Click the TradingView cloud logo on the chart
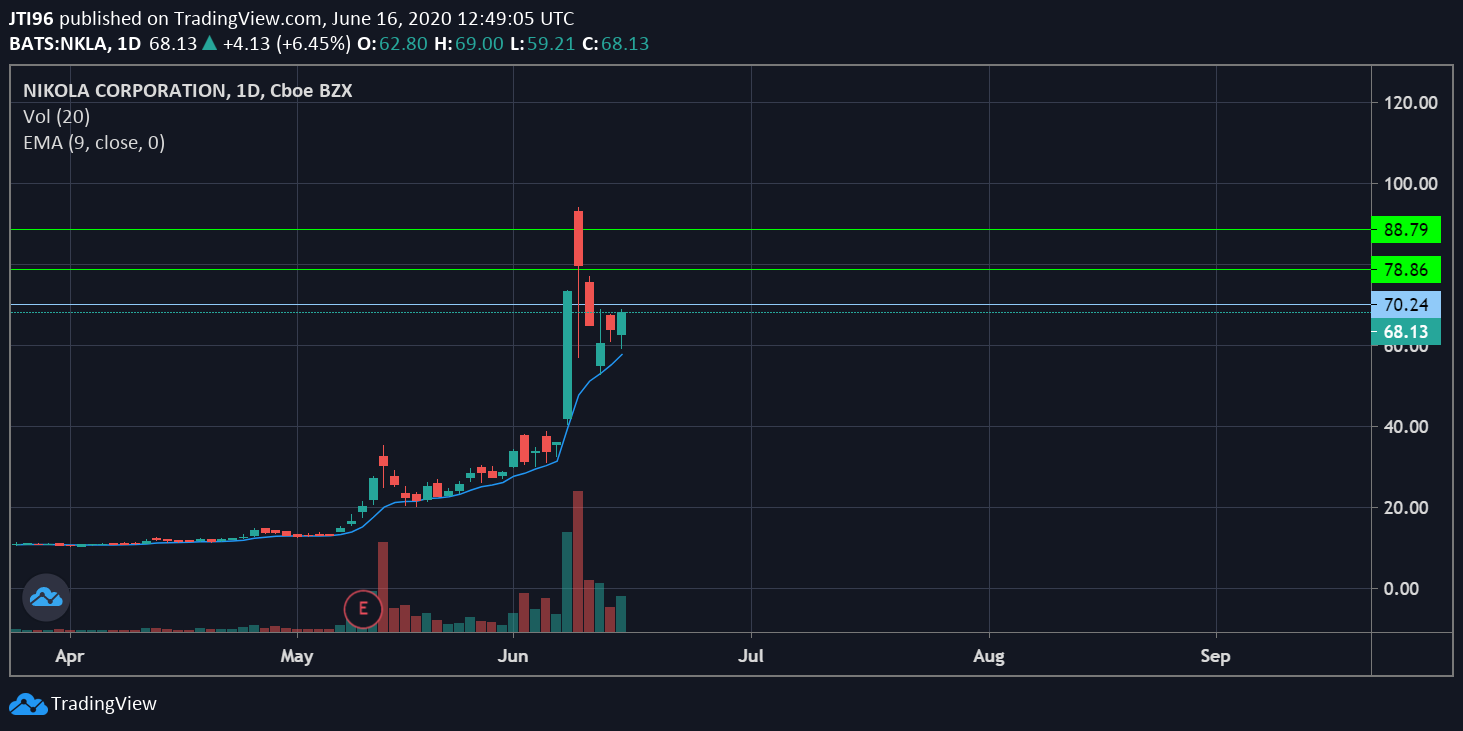 click(46, 597)
